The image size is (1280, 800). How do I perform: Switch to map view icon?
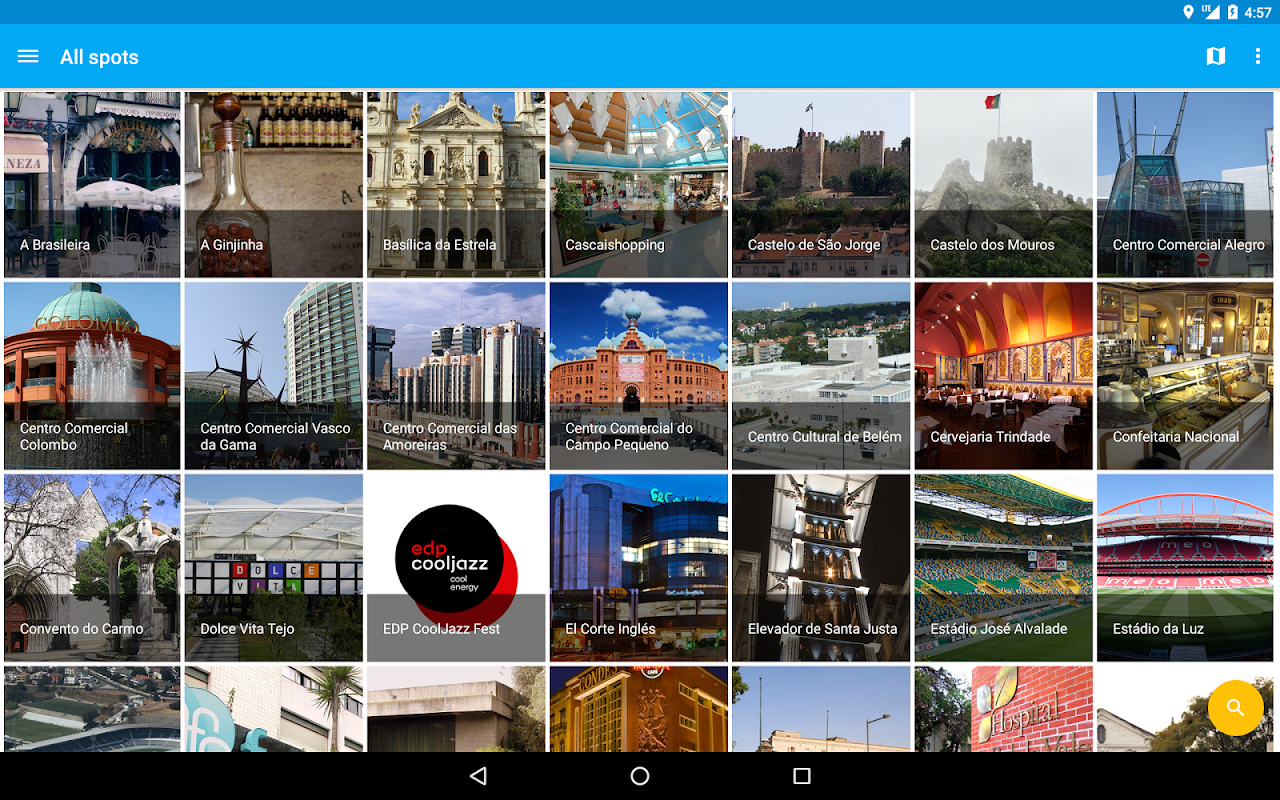(x=1216, y=57)
